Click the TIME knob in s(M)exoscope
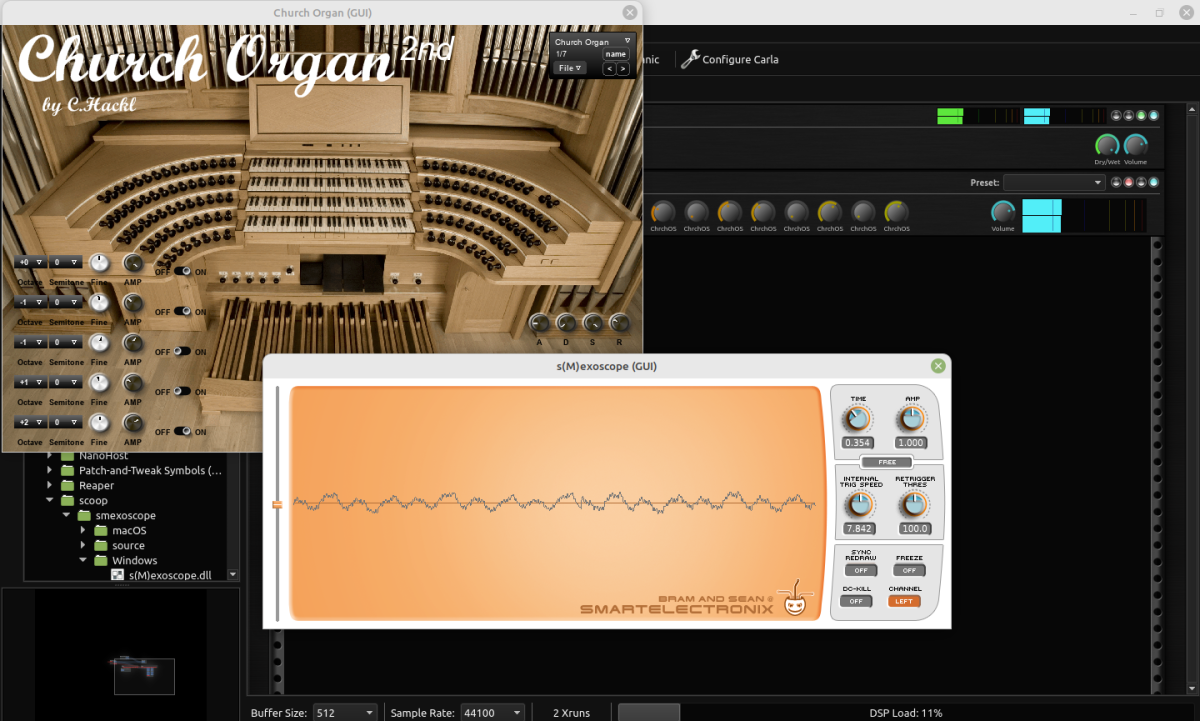Viewport: 1200px width, 721px height. [858, 419]
